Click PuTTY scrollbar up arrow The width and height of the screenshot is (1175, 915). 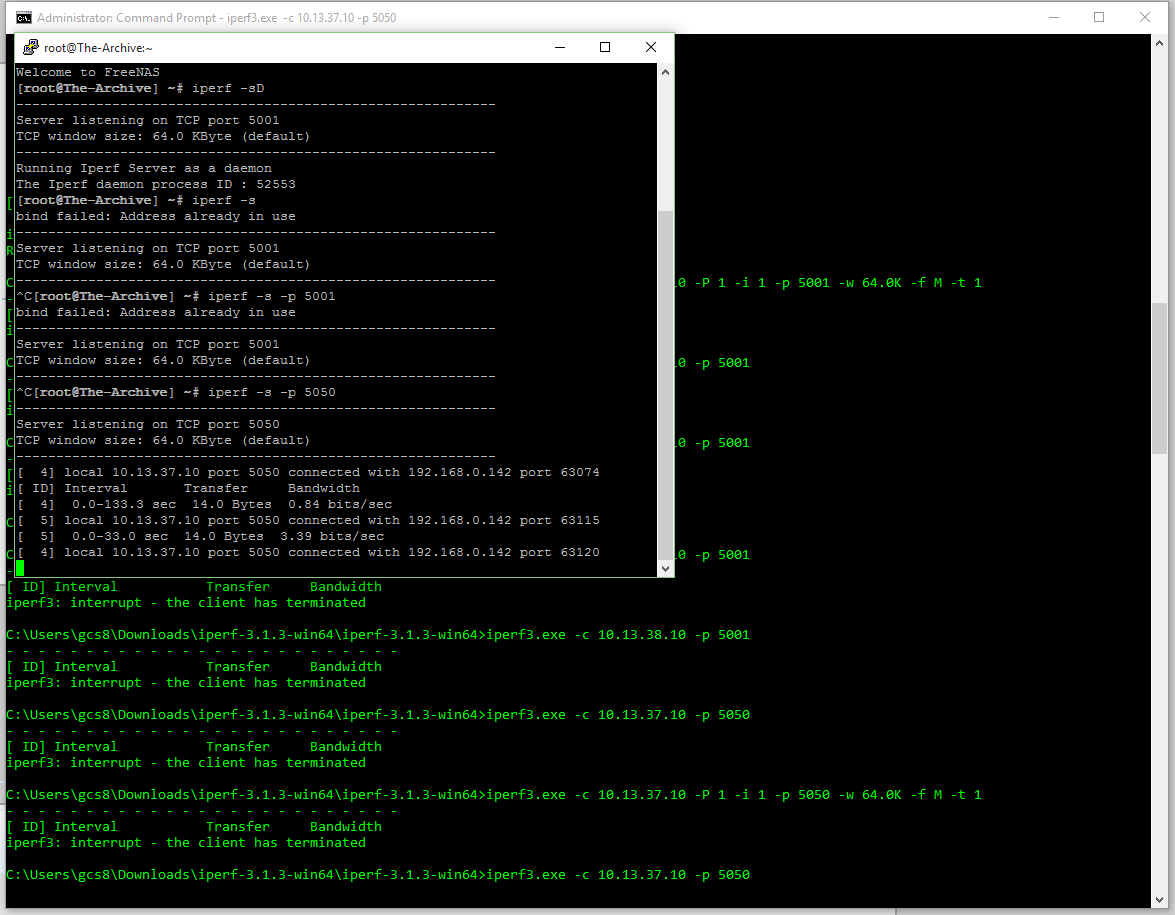point(665,73)
